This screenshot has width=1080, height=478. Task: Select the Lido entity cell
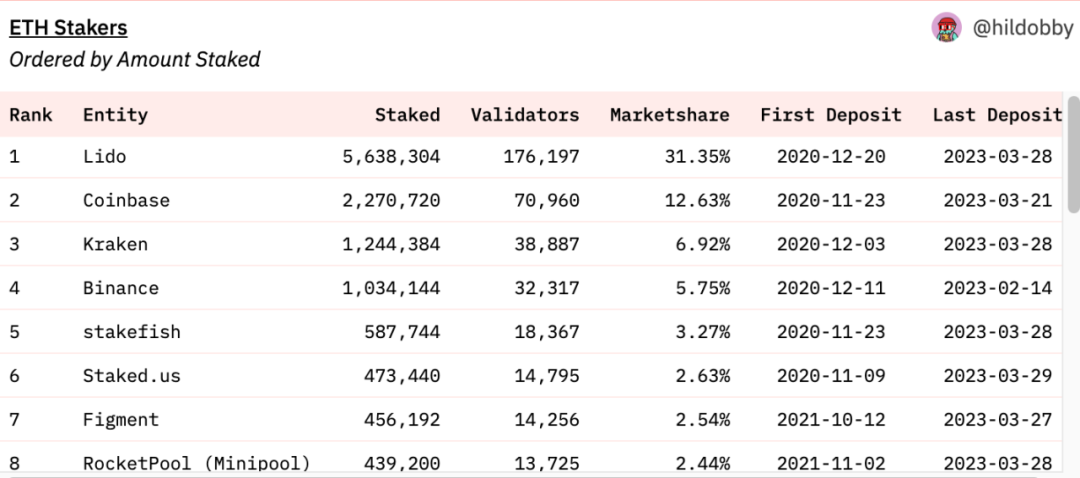[x=104, y=157]
